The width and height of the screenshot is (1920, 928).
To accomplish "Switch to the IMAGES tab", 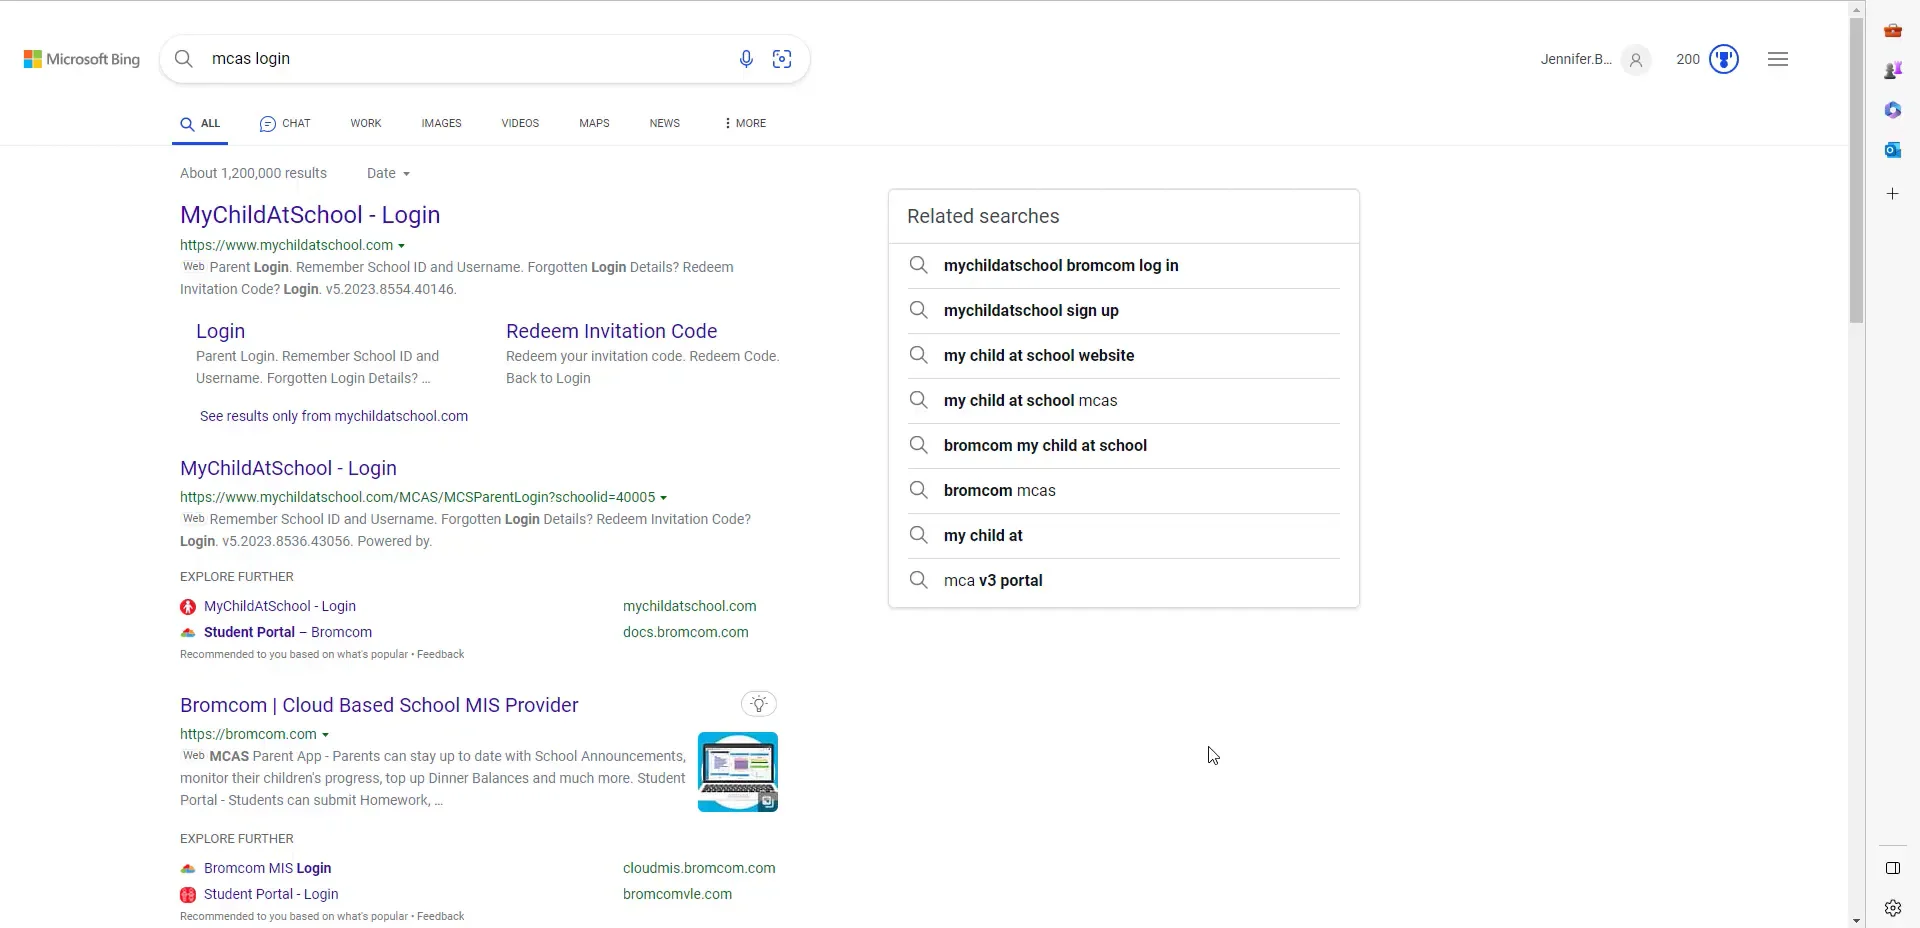I will click(x=441, y=123).
